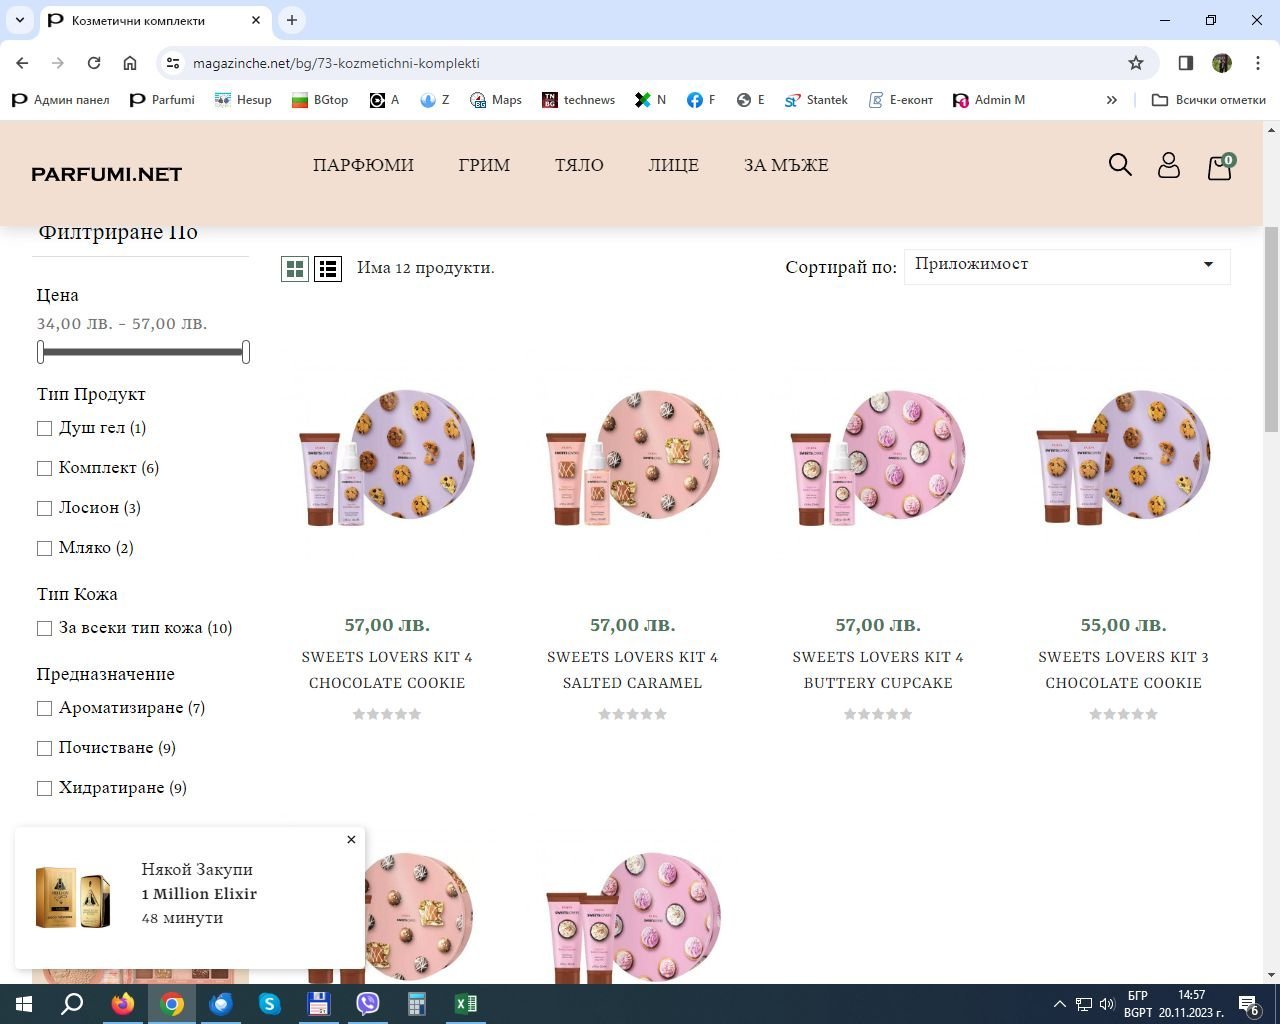Image resolution: width=1280 pixels, height=1024 pixels.
Task: Open the user account icon
Action: pyautogui.click(x=1169, y=165)
